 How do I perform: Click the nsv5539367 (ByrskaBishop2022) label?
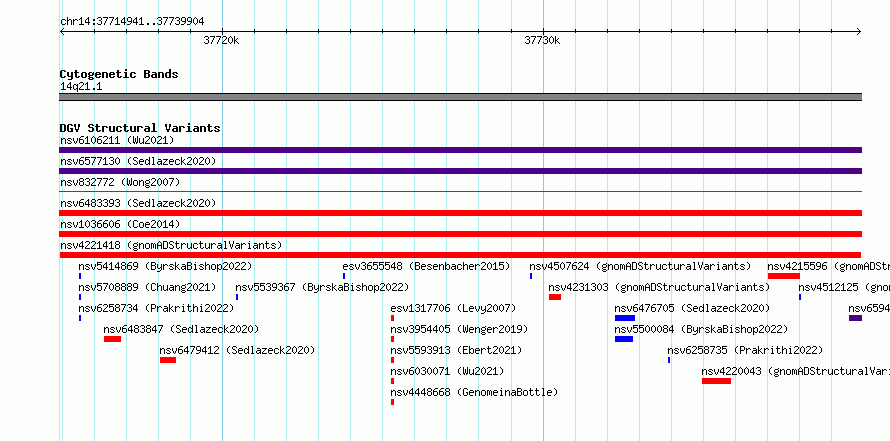click(x=322, y=287)
